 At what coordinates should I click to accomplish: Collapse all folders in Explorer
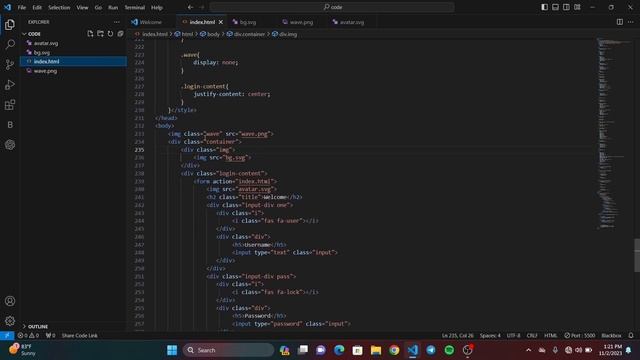tap(120, 34)
